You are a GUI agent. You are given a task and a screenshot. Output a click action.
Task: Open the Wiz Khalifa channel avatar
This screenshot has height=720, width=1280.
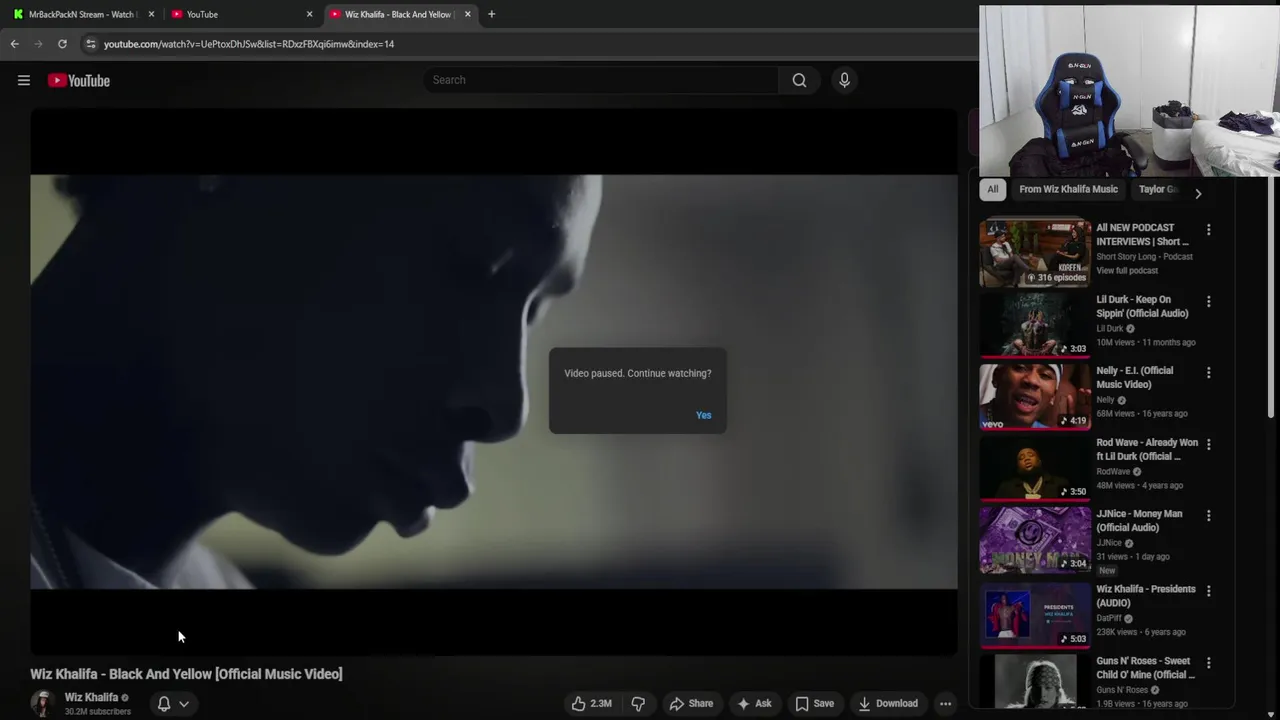click(42, 703)
